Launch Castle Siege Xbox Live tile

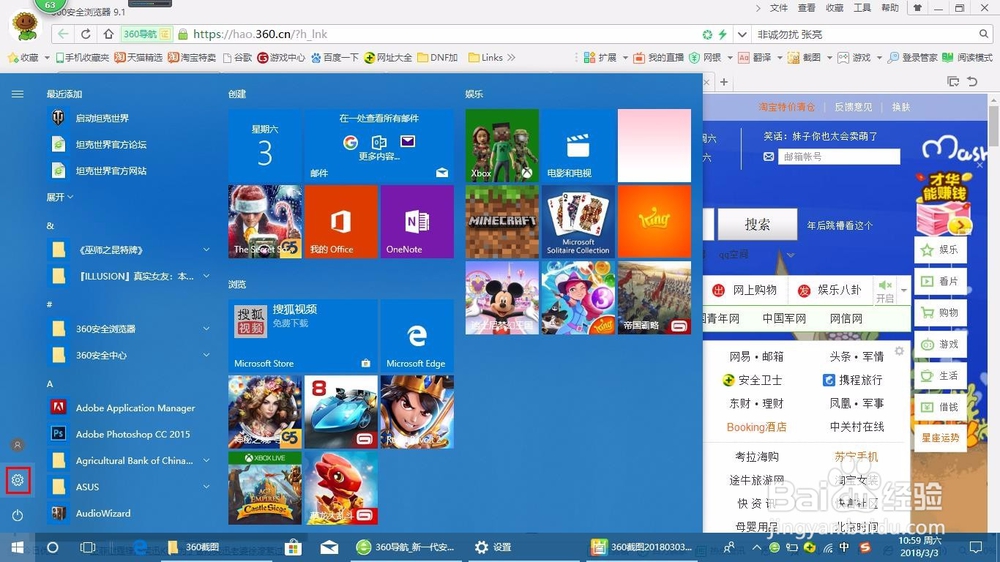[x=265, y=488]
